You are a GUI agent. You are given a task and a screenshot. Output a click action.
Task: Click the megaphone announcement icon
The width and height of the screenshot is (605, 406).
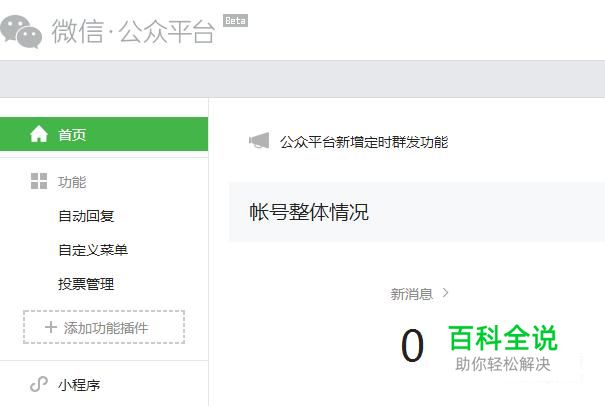coord(259,140)
